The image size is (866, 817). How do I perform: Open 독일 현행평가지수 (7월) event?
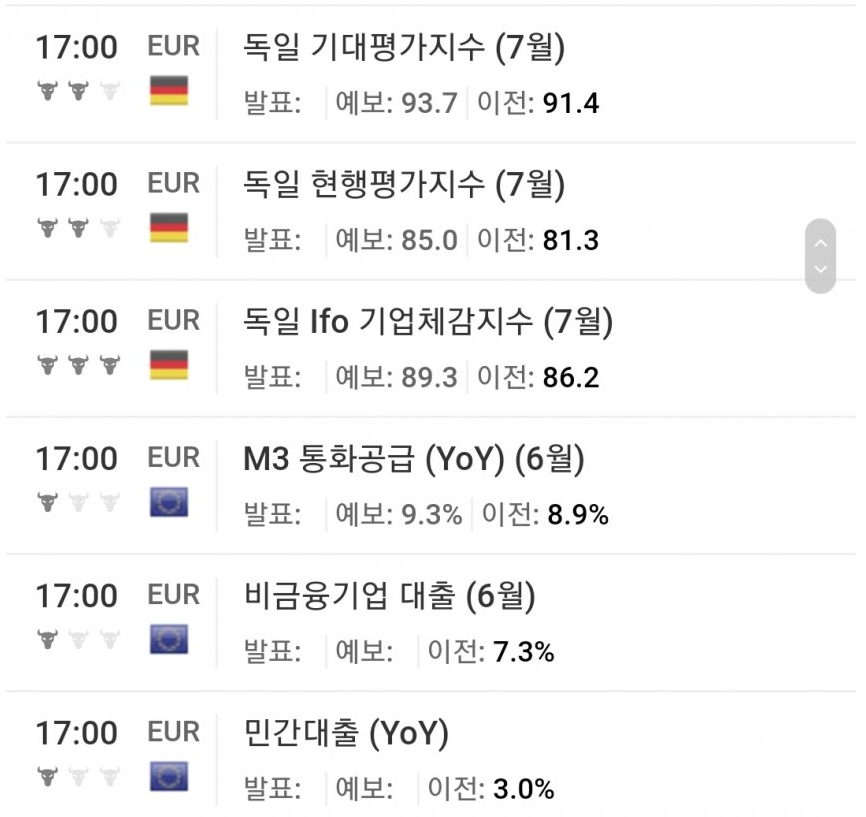404,184
